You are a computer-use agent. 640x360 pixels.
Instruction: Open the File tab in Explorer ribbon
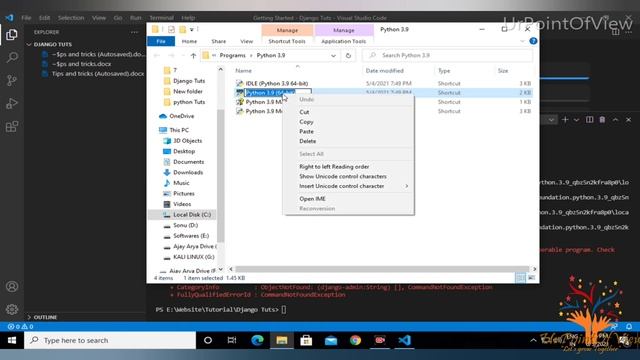pos(161,41)
